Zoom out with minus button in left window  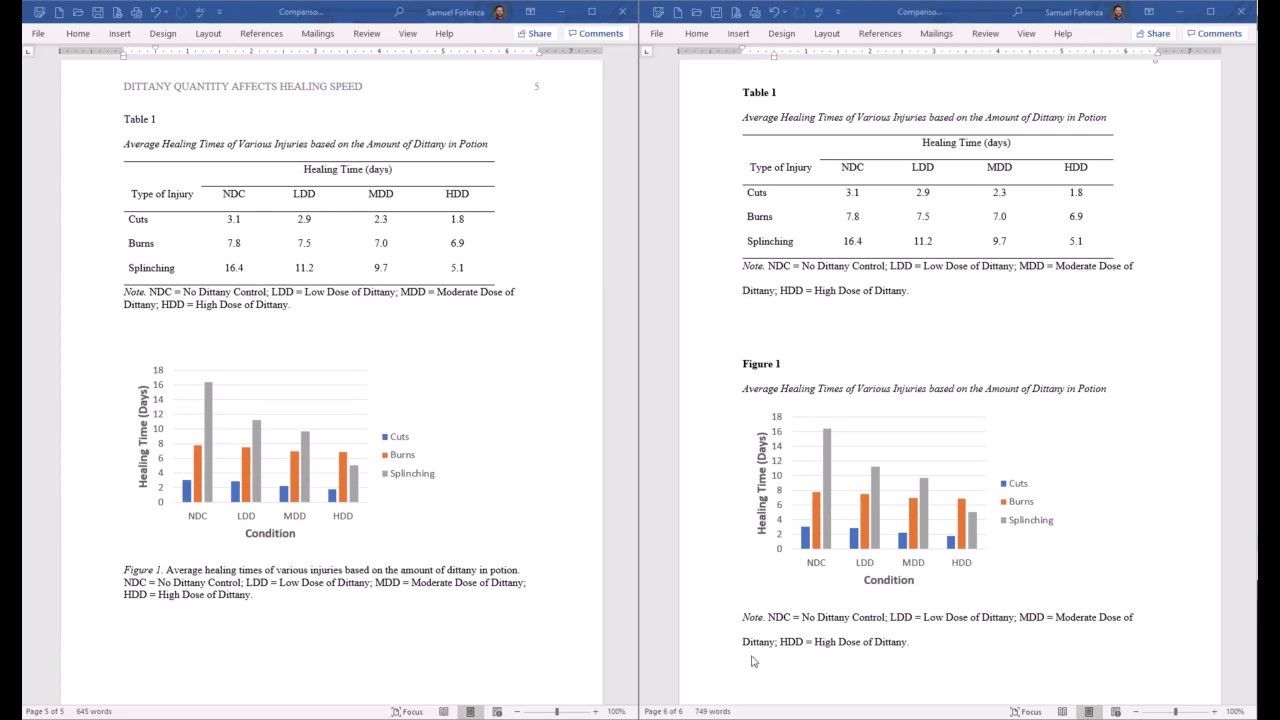click(517, 711)
